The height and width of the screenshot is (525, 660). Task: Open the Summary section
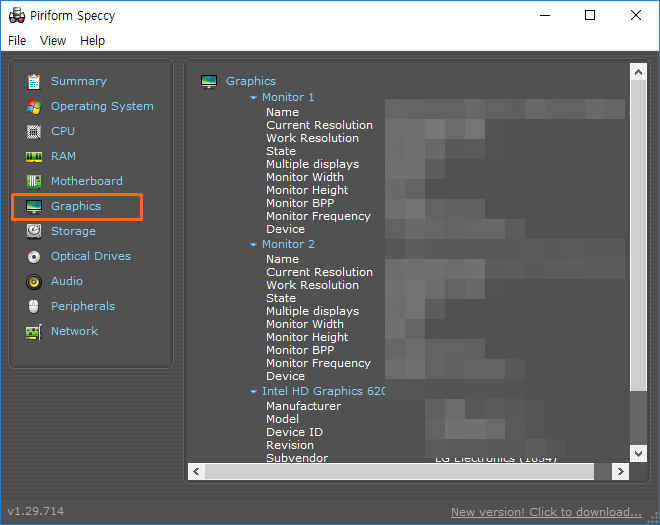coord(79,81)
